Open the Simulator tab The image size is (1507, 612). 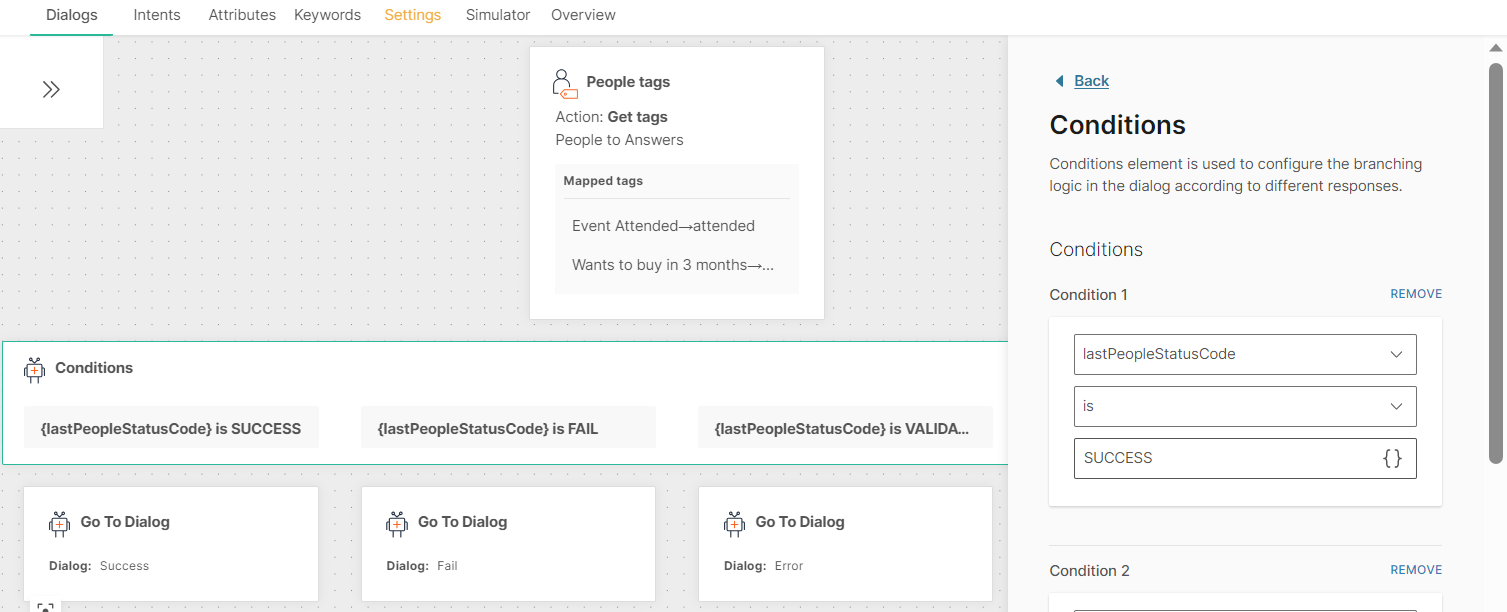click(x=498, y=15)
